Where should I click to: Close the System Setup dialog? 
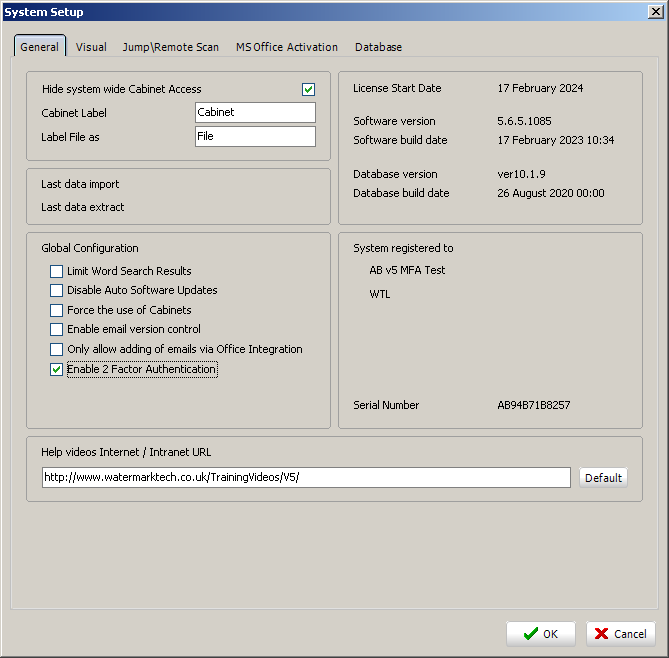tap(655, 12)
